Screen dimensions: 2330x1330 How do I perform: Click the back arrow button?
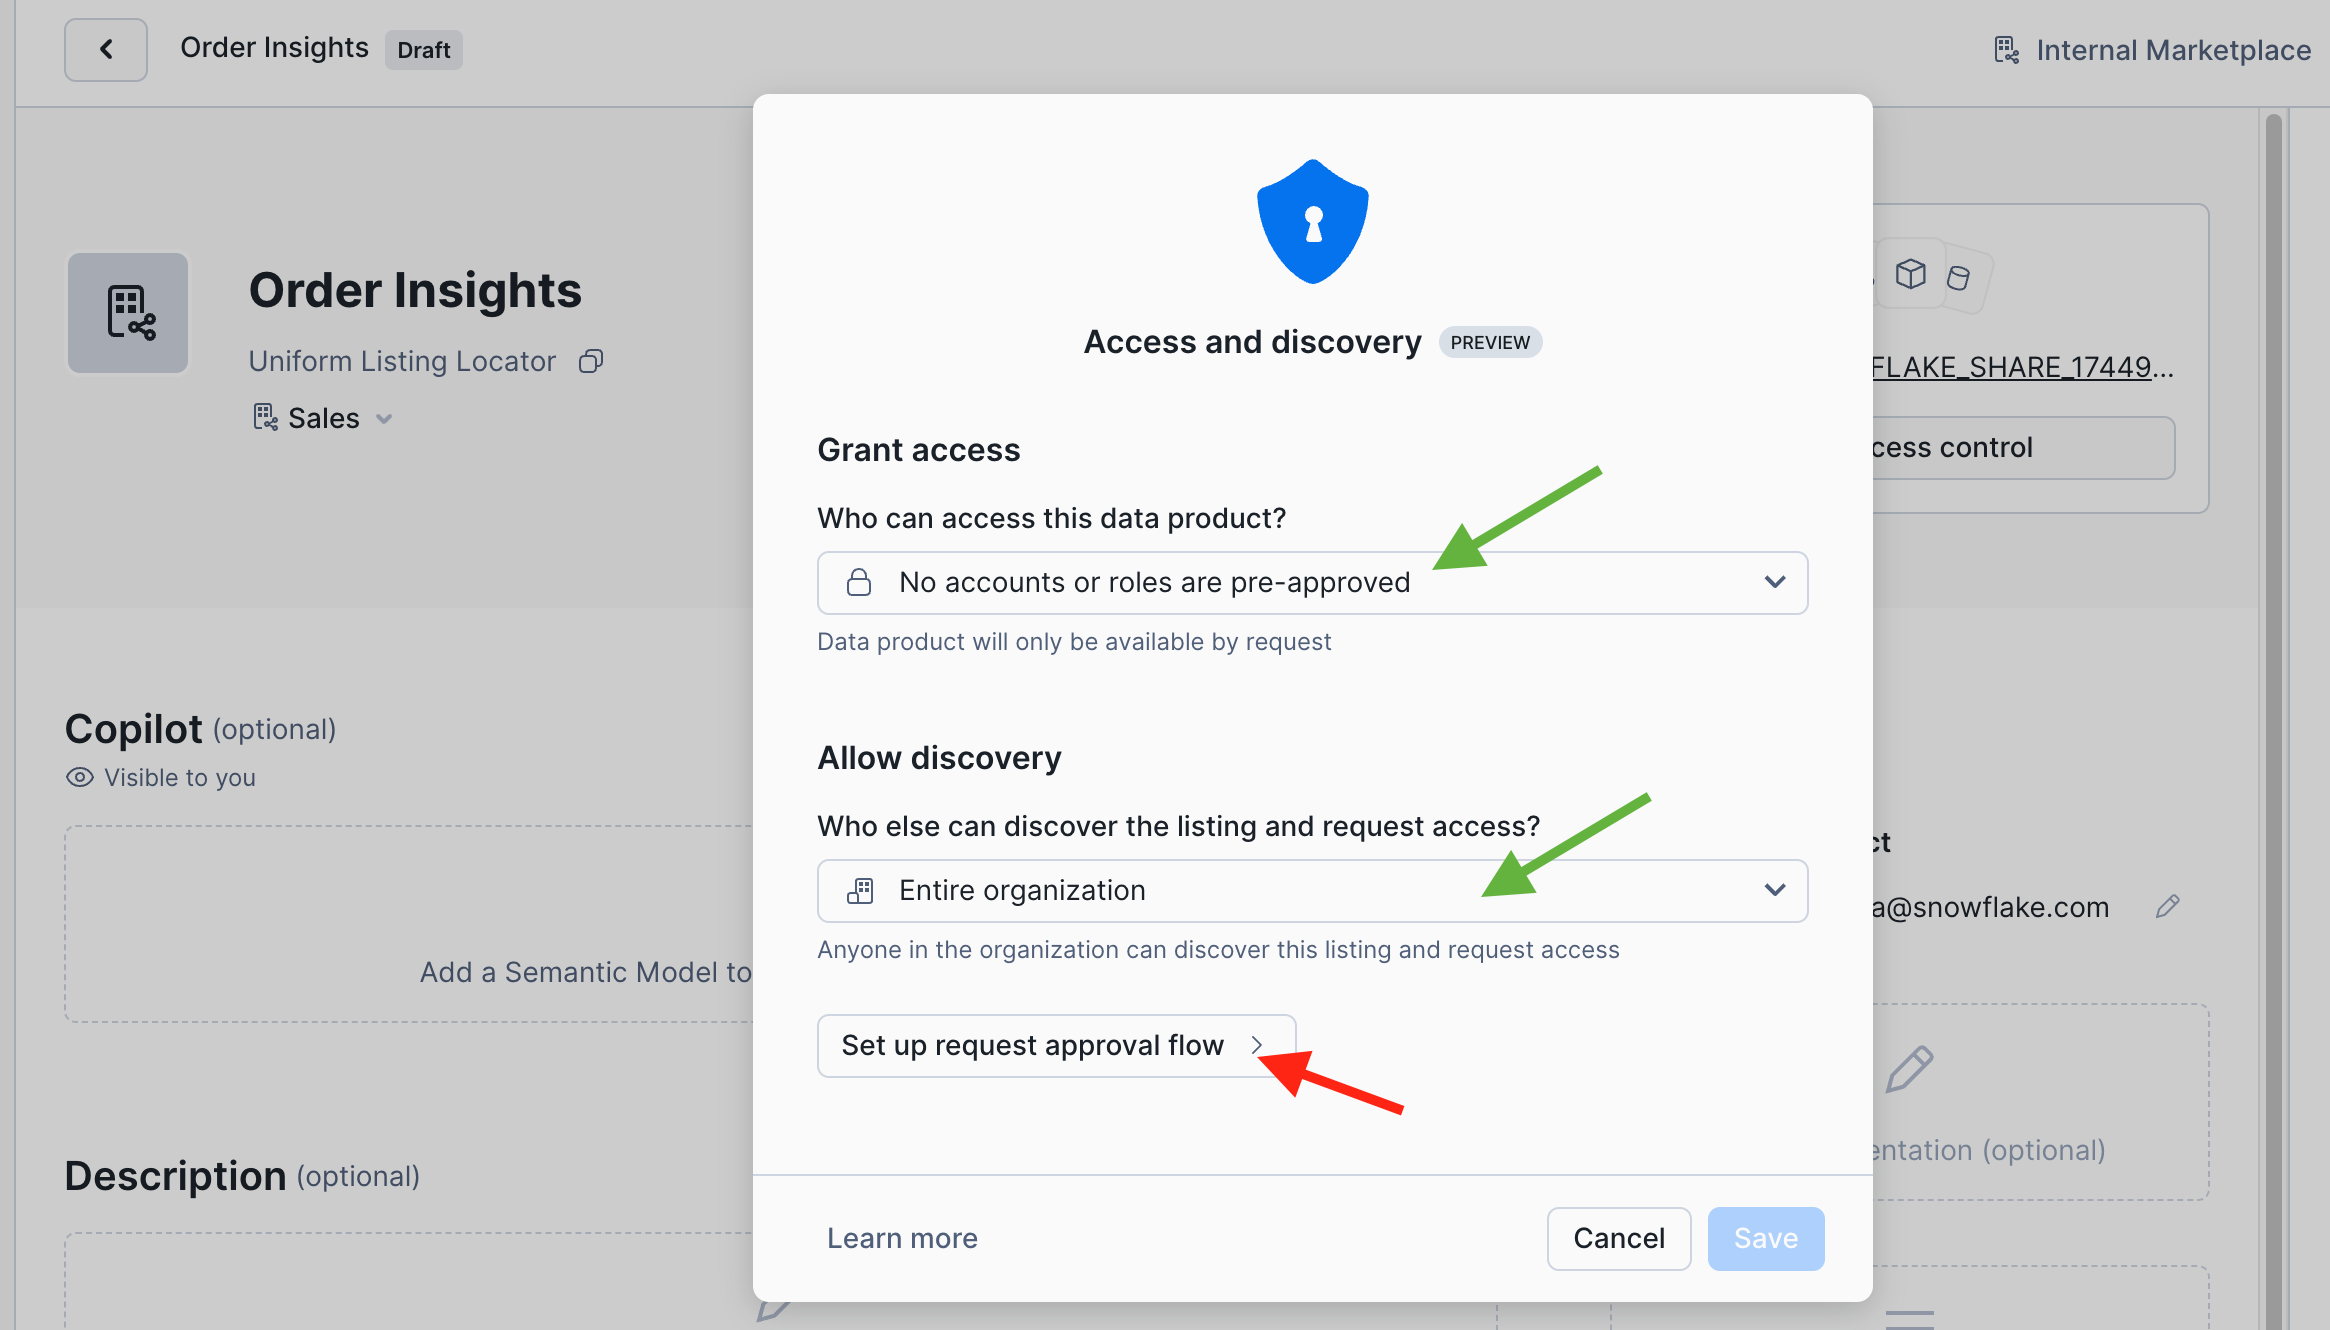pos(106,49)
